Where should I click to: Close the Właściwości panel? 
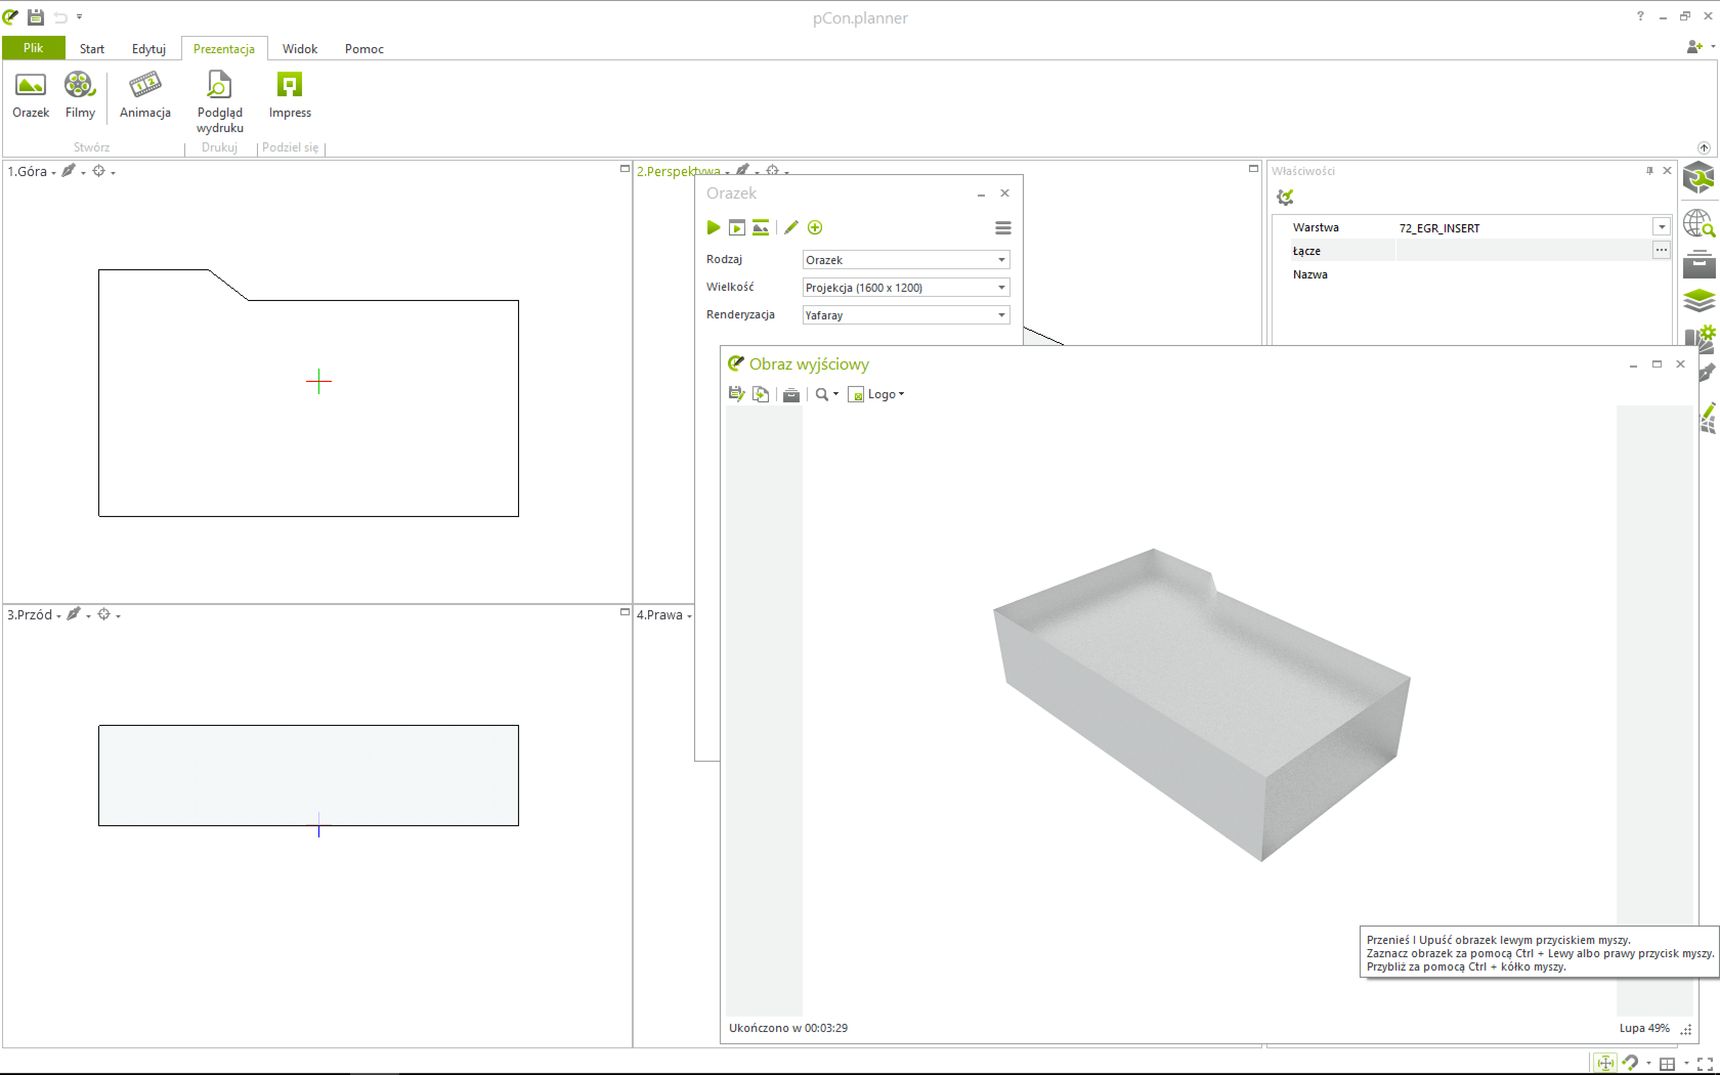pos(1667,171)
